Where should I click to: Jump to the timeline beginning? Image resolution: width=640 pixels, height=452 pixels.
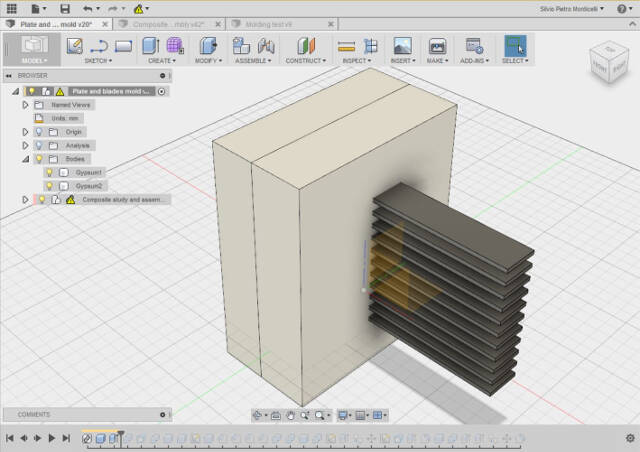(x=10, y=438)
